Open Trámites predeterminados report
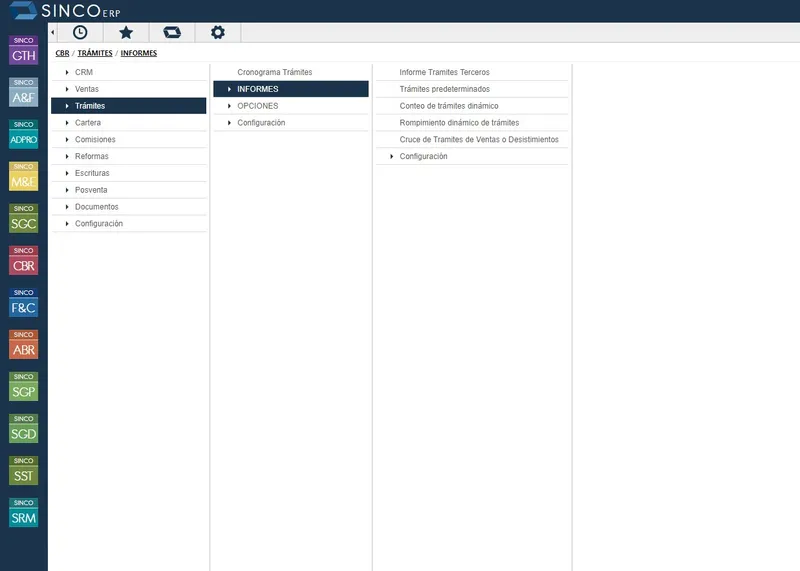Screen dimensions: 800x571 point(472,89)
